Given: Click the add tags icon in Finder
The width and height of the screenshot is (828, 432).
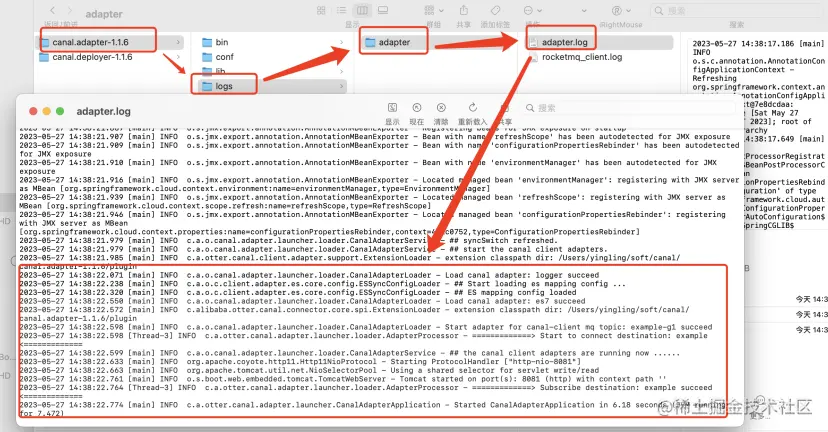Looking at the screenshot, I should tap(495, 11).
